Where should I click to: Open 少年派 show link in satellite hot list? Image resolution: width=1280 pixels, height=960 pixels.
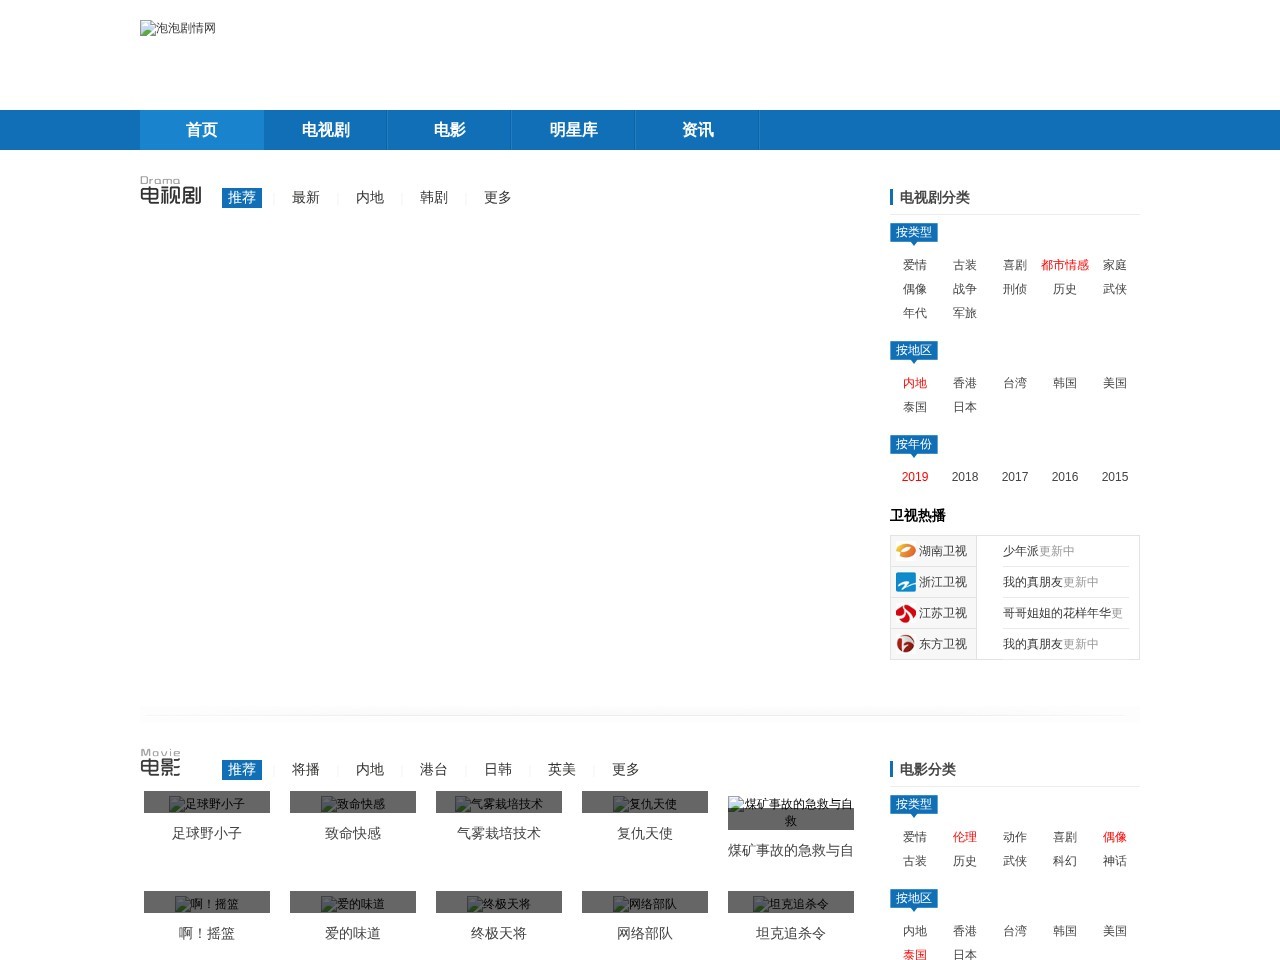point(1020,551)
